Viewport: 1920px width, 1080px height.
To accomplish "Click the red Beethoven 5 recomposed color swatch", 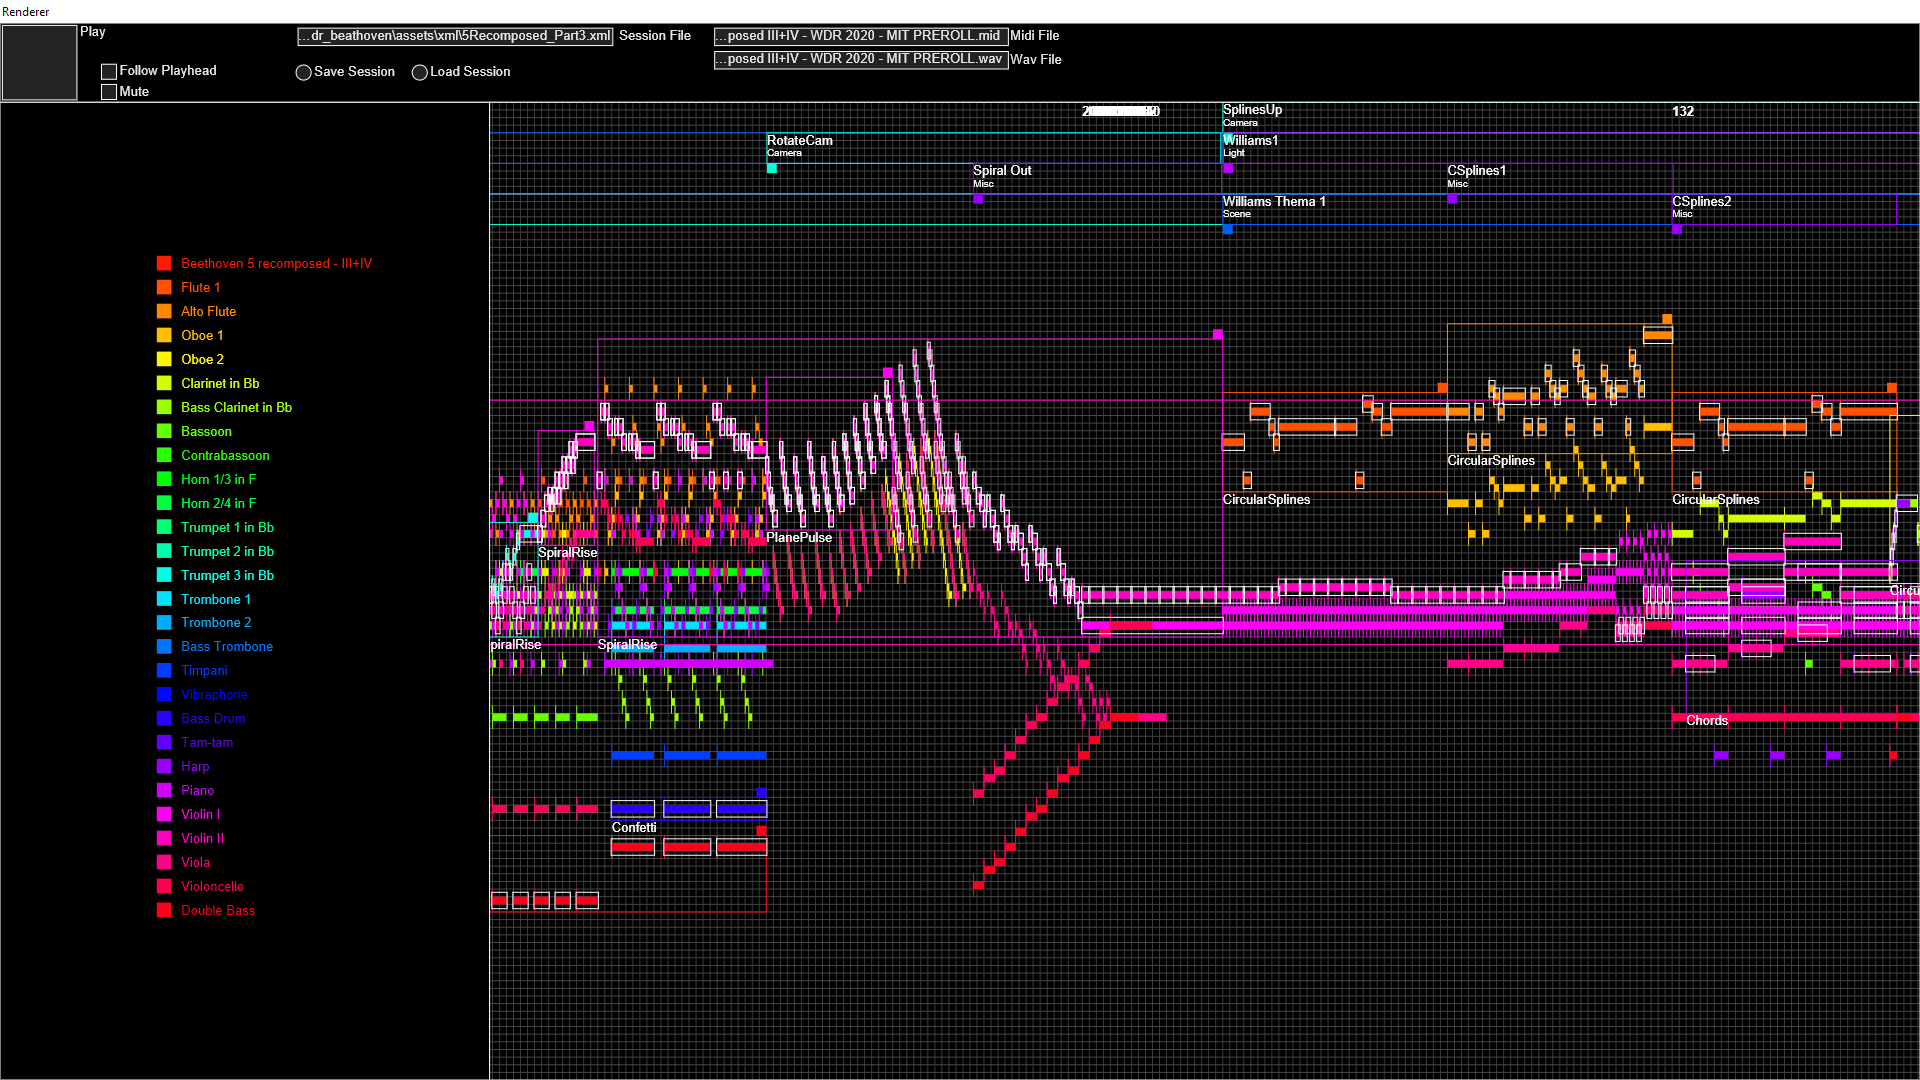I will [164, 263].
